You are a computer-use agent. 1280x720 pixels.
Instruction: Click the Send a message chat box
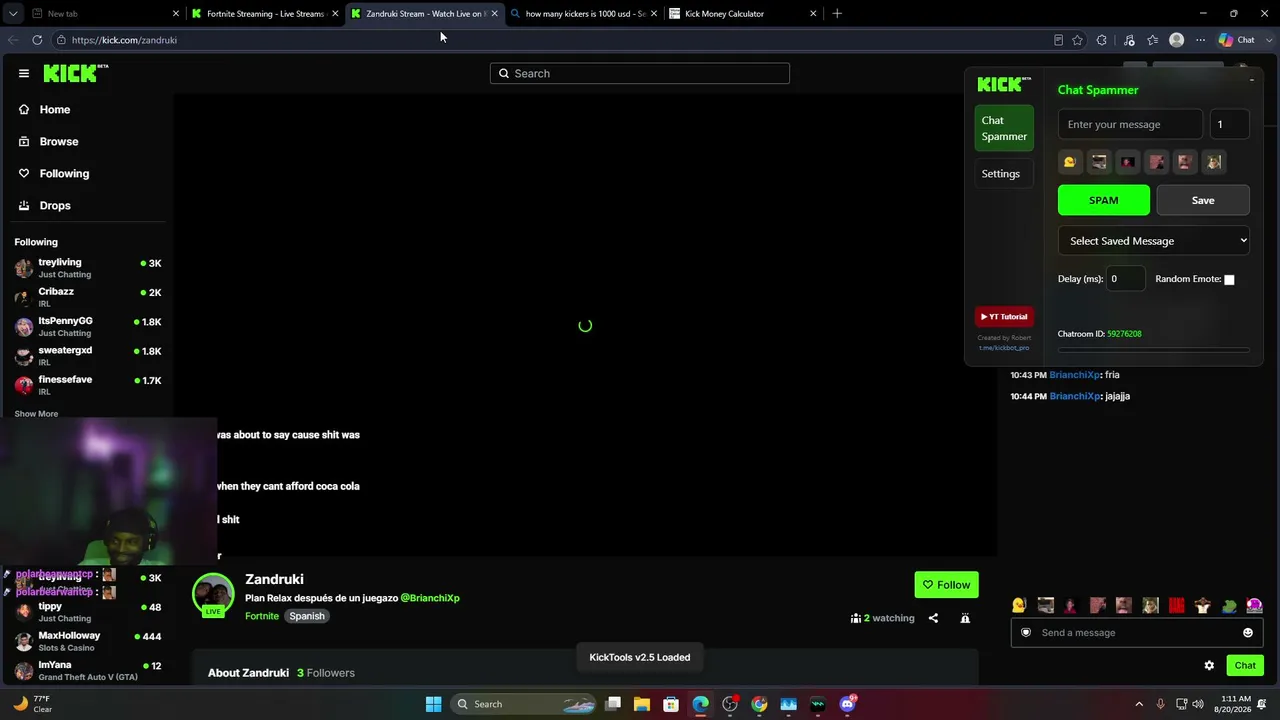(x=1137, y=633)
